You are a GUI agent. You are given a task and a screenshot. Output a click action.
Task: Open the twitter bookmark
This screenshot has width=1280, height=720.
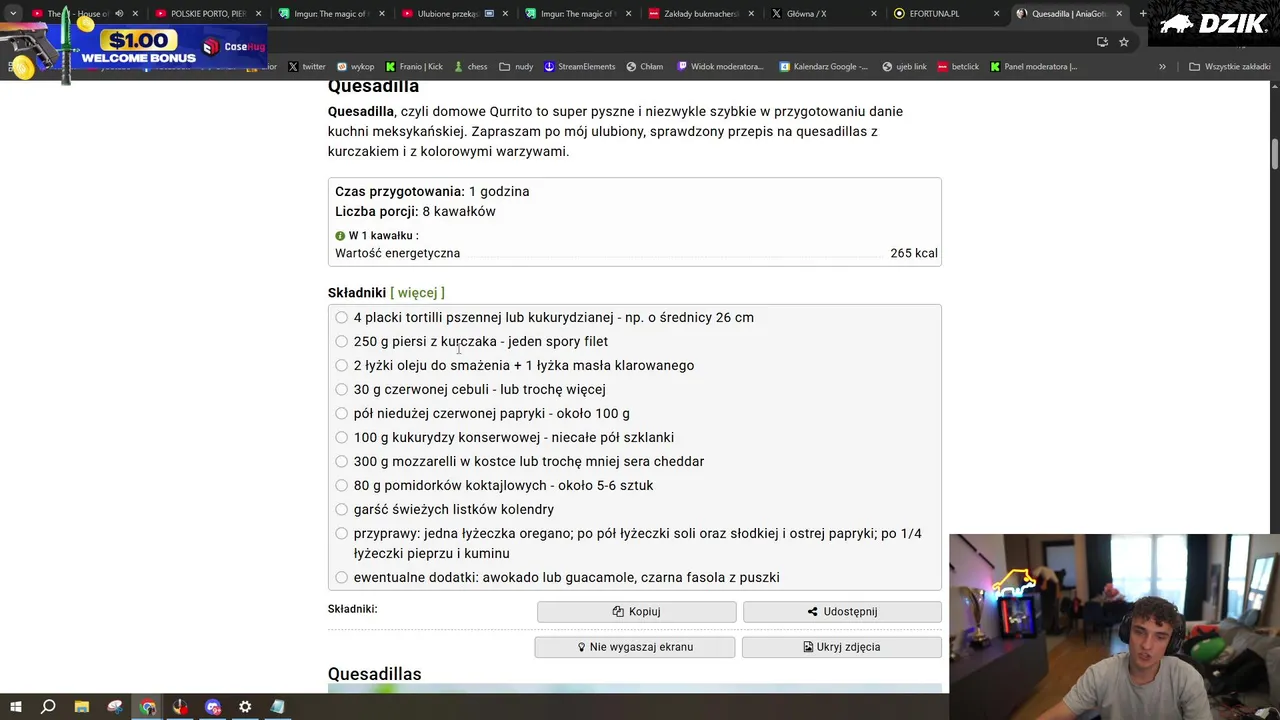click(307, 67)
